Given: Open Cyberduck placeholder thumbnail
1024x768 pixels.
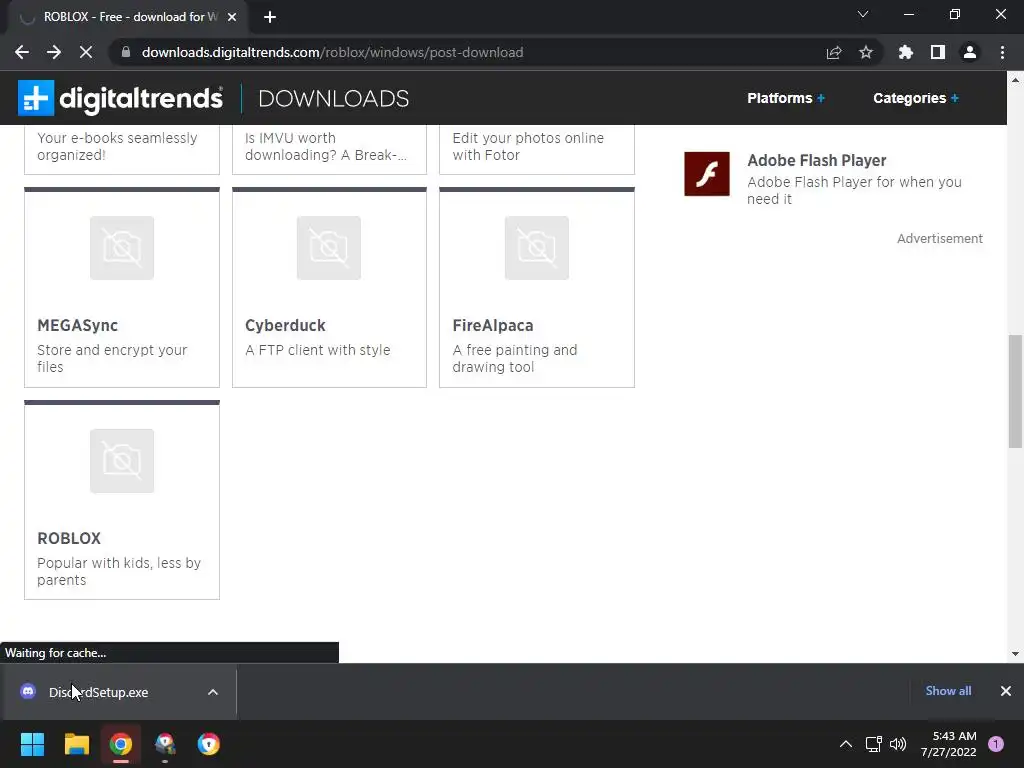Looking at the screenshot, I should [x=329, y=248].
